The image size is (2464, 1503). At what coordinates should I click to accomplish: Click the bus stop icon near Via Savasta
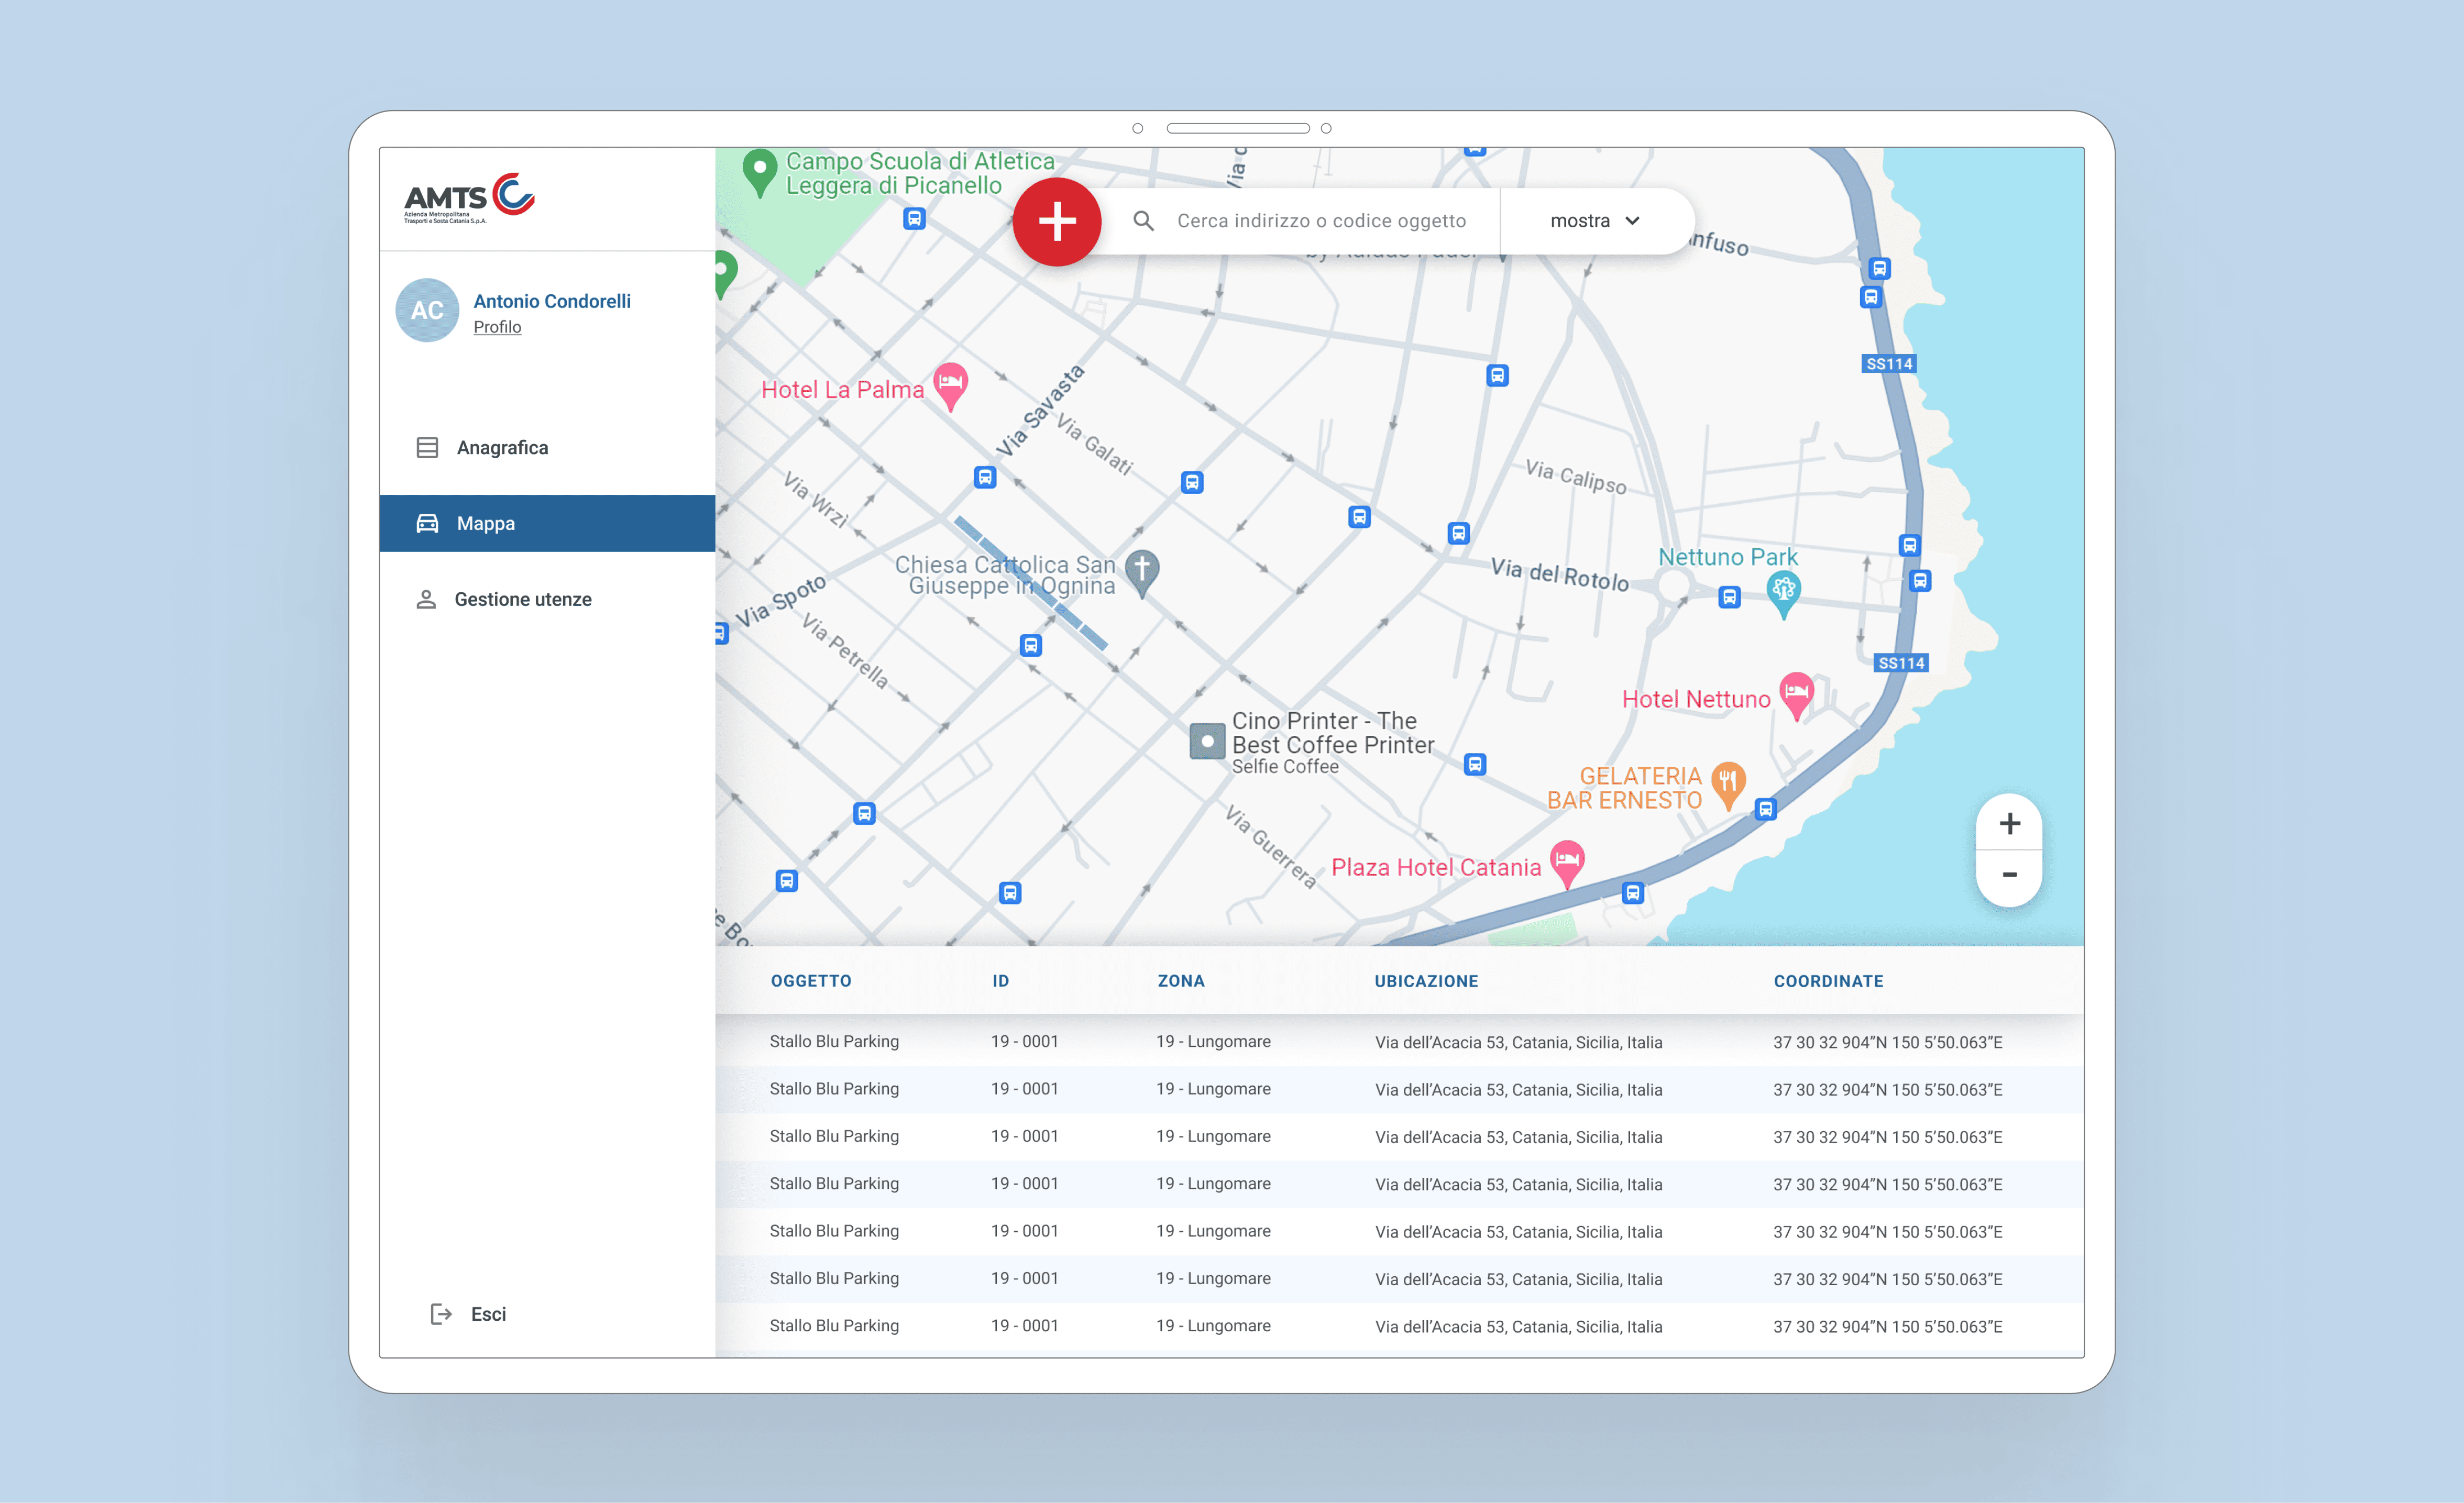[985, 478]
